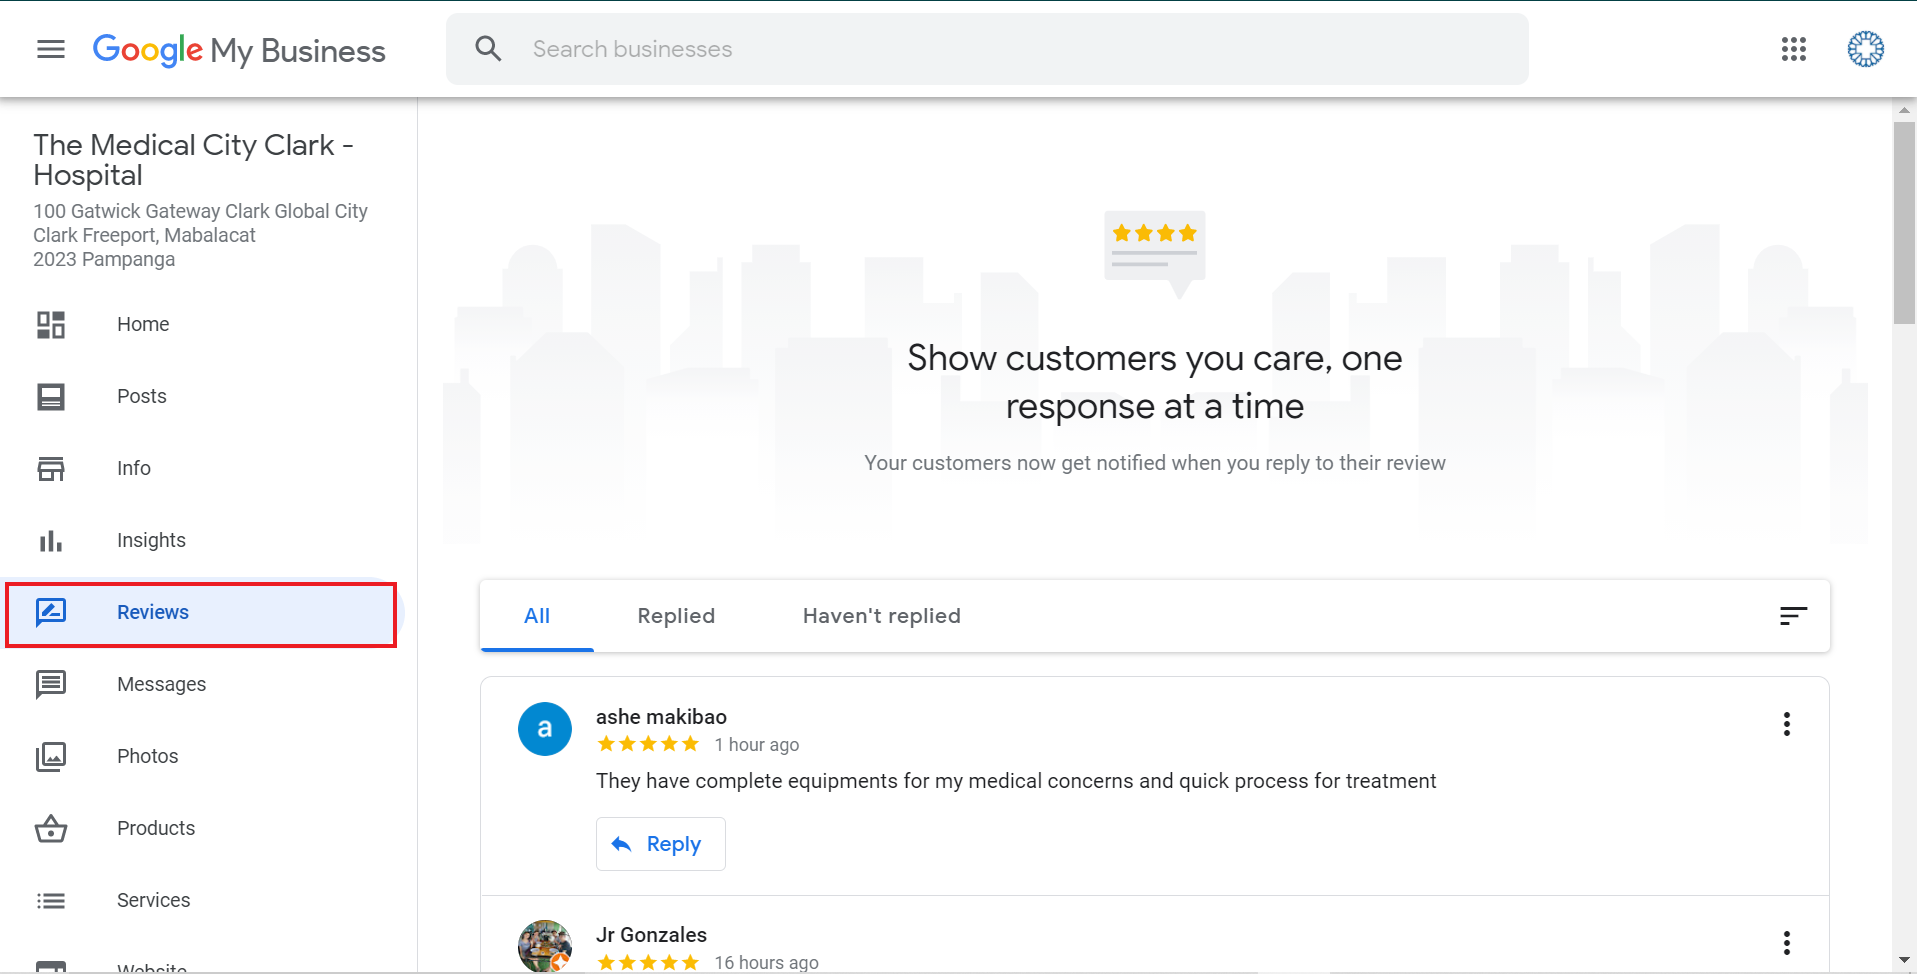Click the Messages sidebar icon

coord(51,685)
